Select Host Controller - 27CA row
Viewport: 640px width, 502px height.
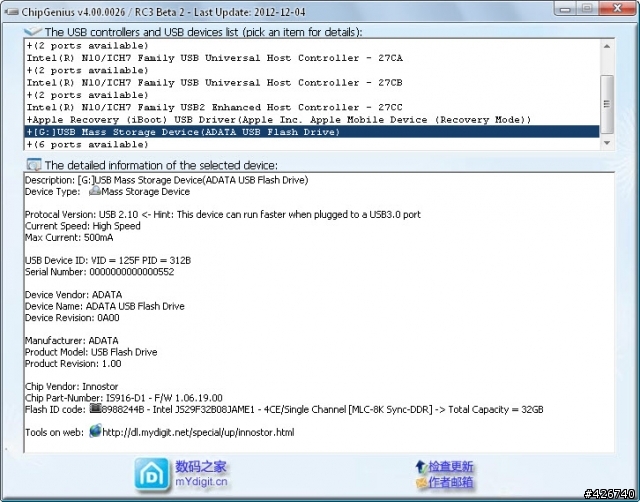312,58
